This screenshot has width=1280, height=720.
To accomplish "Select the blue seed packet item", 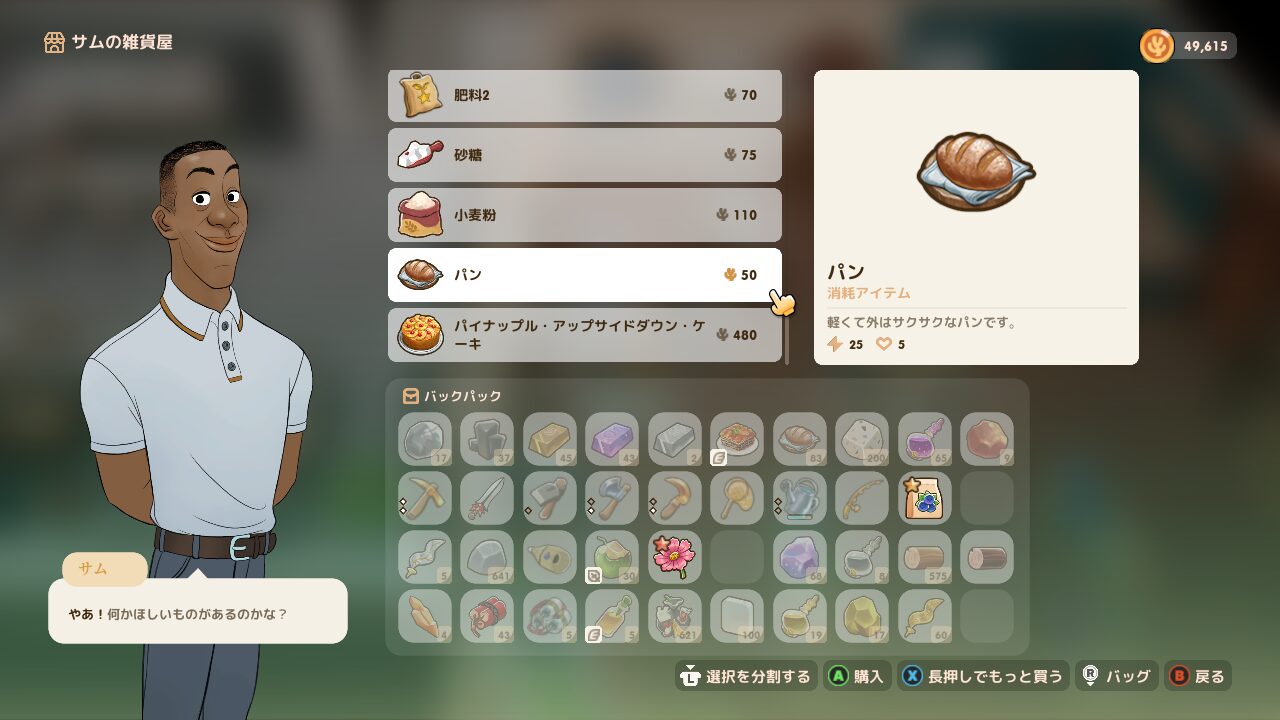I will coord(925,498).
